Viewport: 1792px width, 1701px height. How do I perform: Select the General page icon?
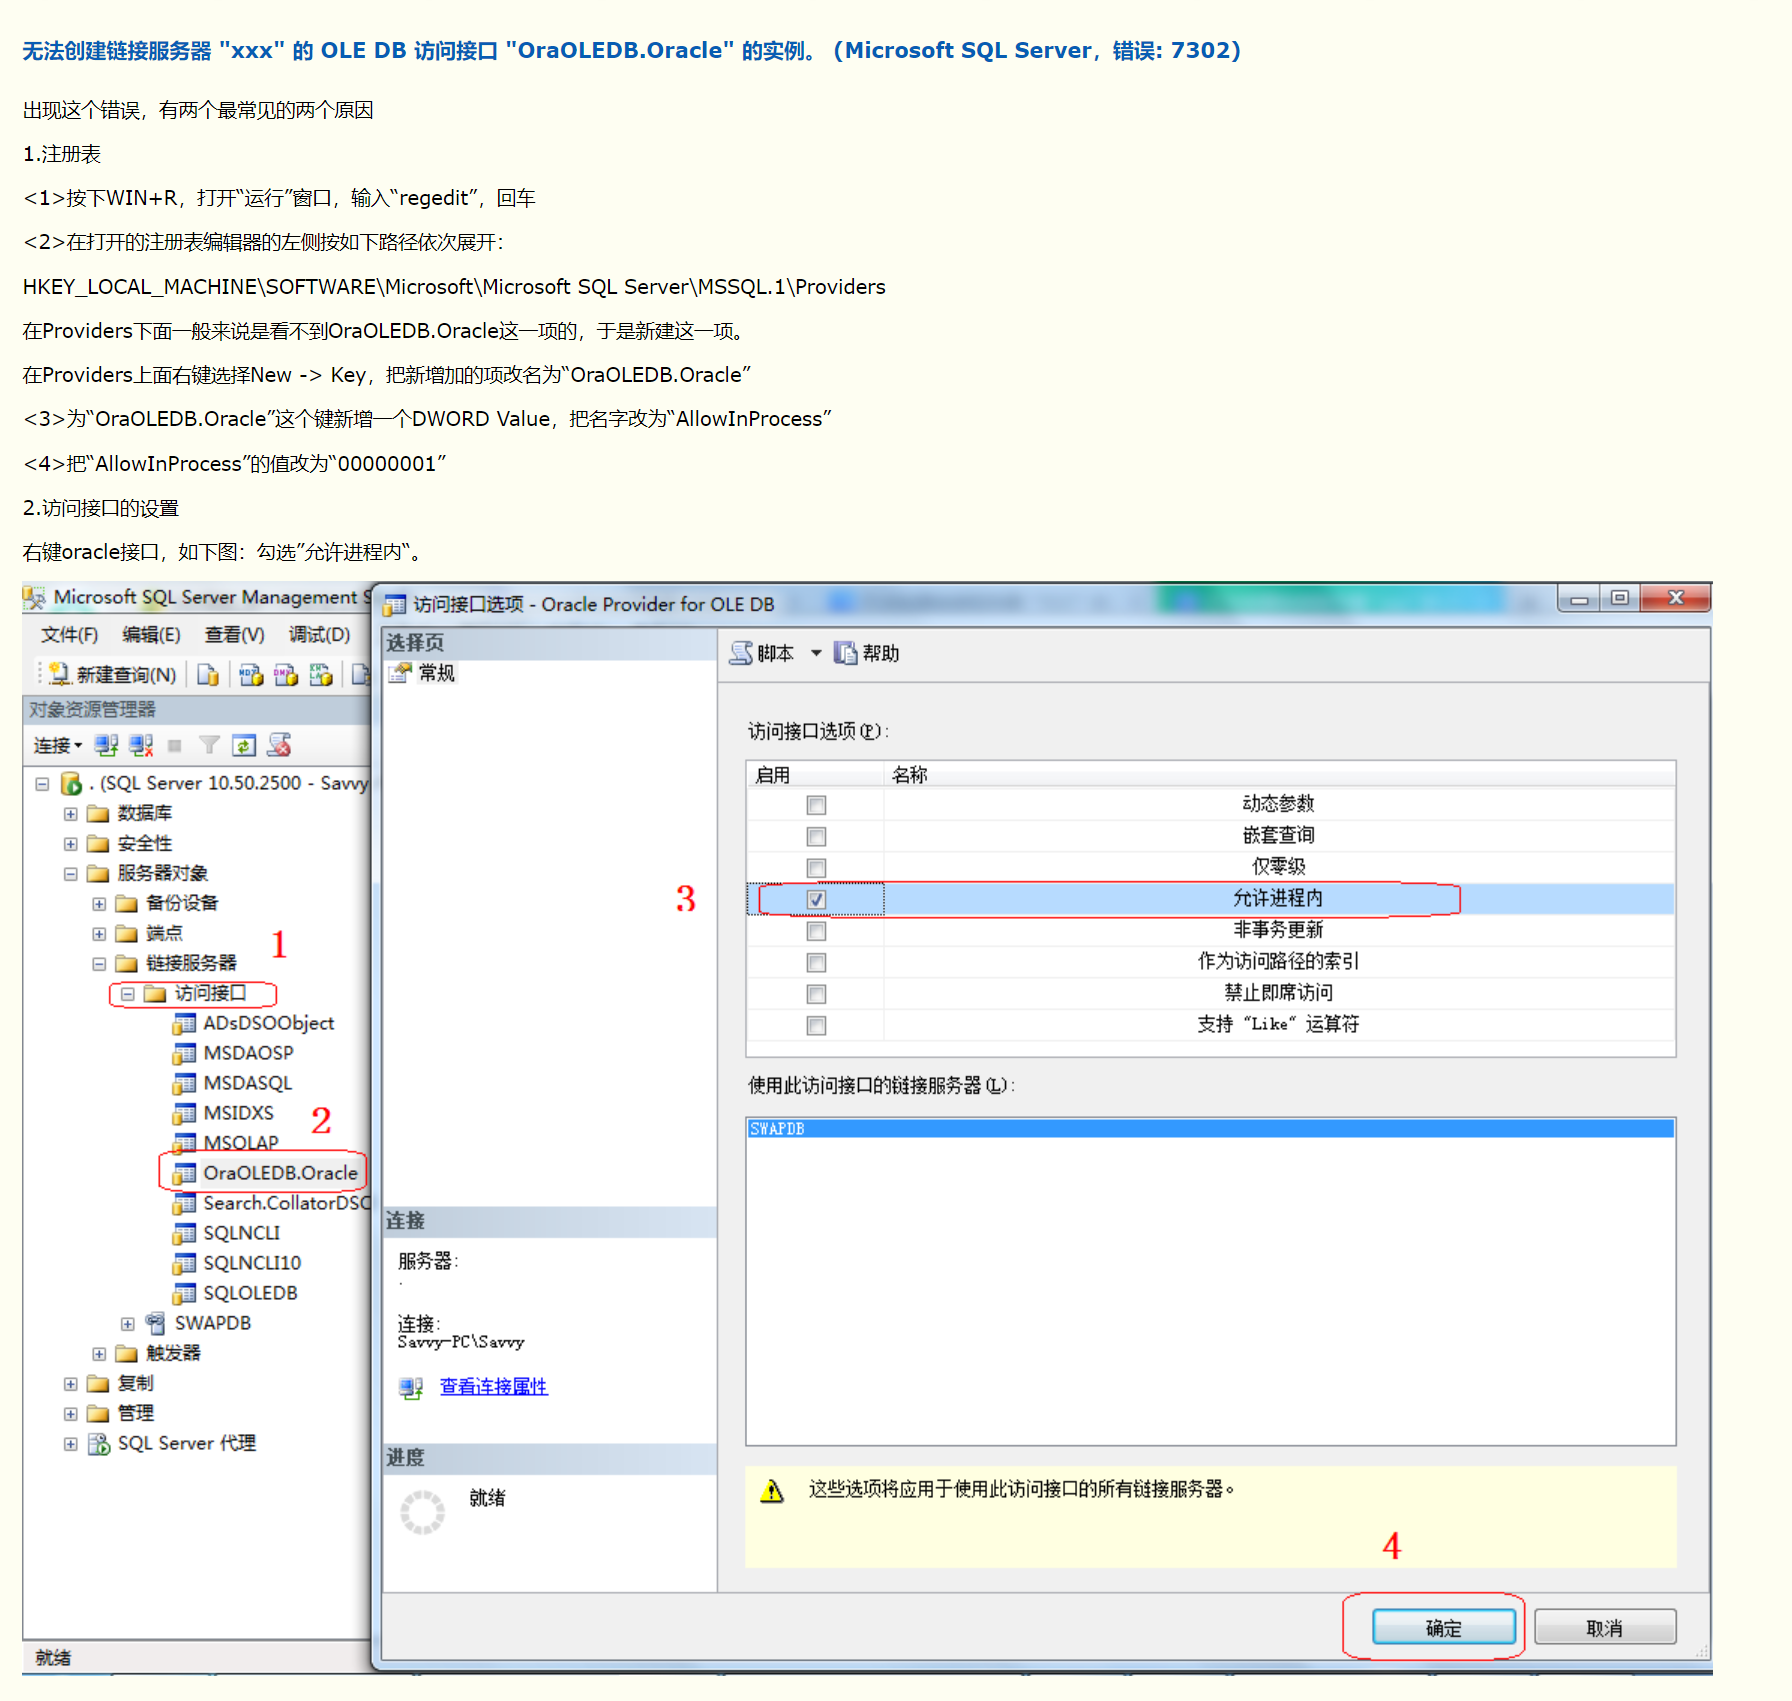[400, 673]
